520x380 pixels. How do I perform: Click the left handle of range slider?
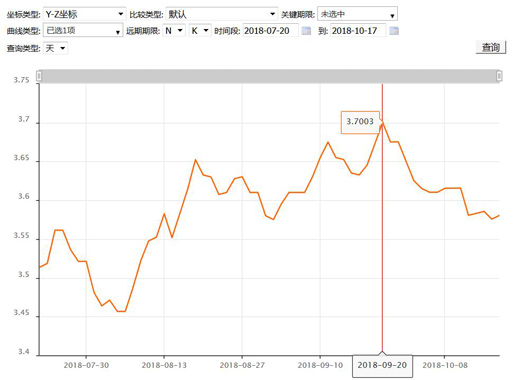click(39, 76)
